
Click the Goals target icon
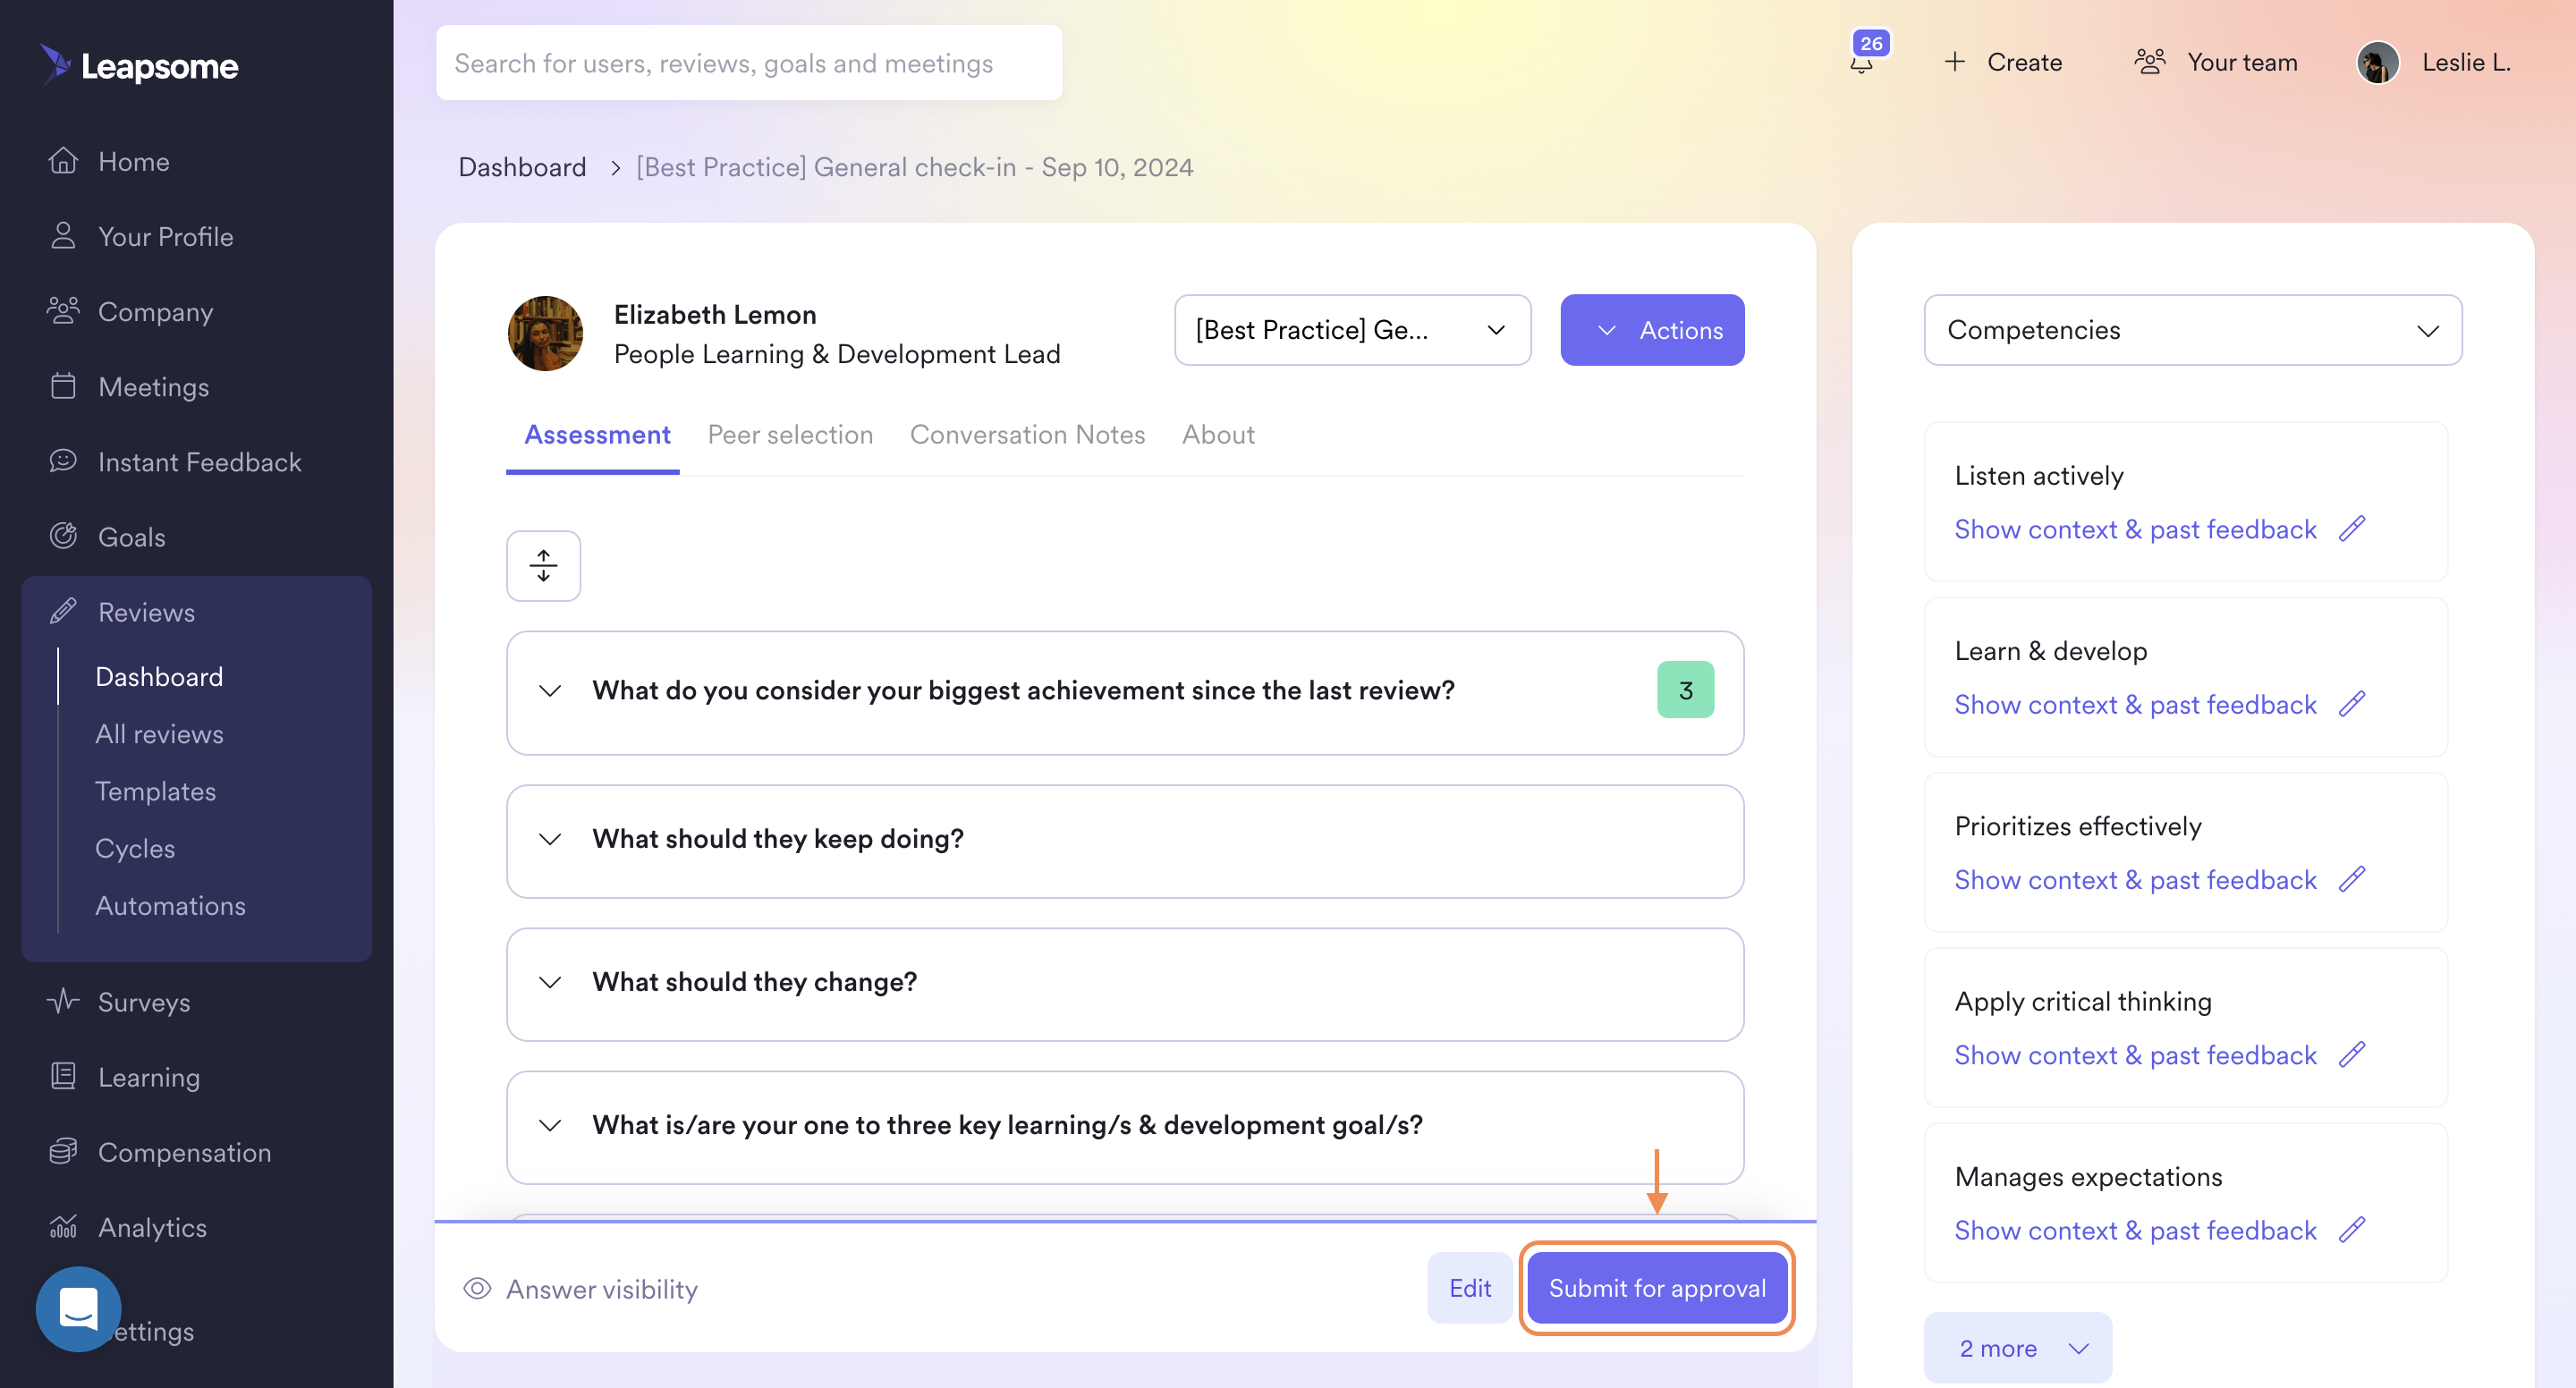tap(63, 536)
